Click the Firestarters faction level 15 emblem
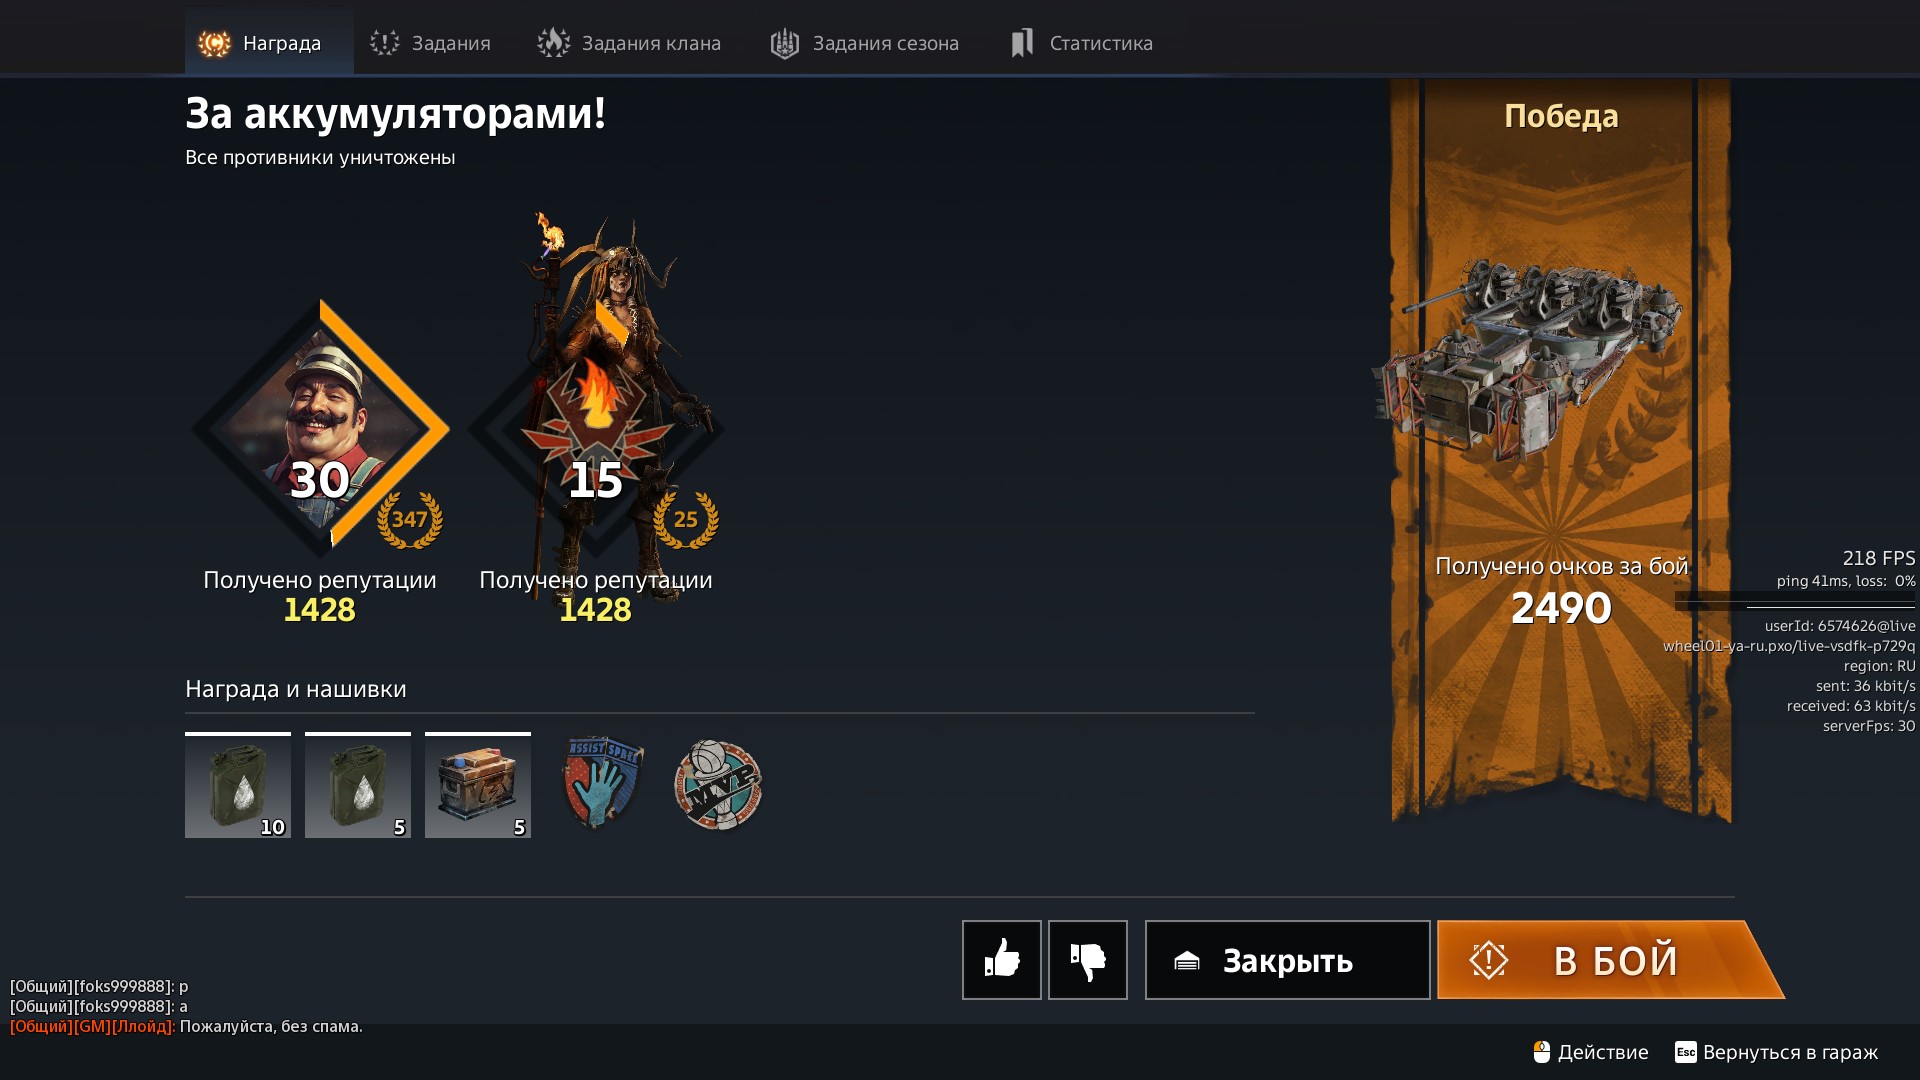Image resolution: width=1920 pixels, height=1080 pixels. [x=596, y=428]
